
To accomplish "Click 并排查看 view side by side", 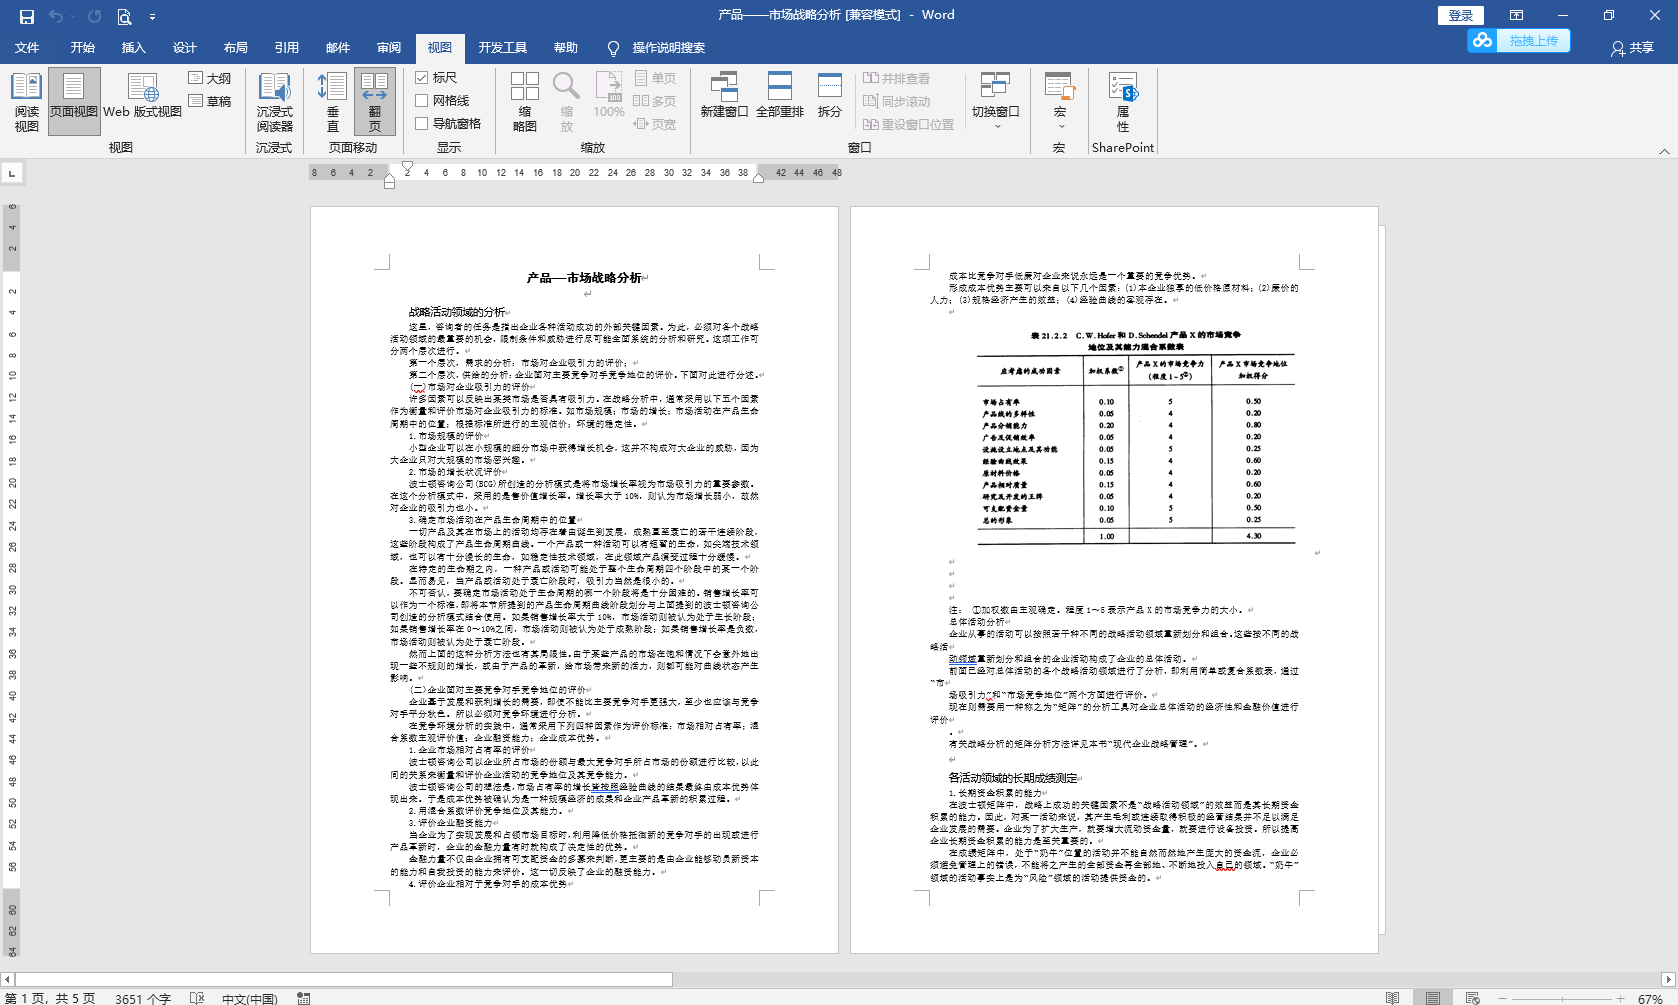I will (897, 78).
